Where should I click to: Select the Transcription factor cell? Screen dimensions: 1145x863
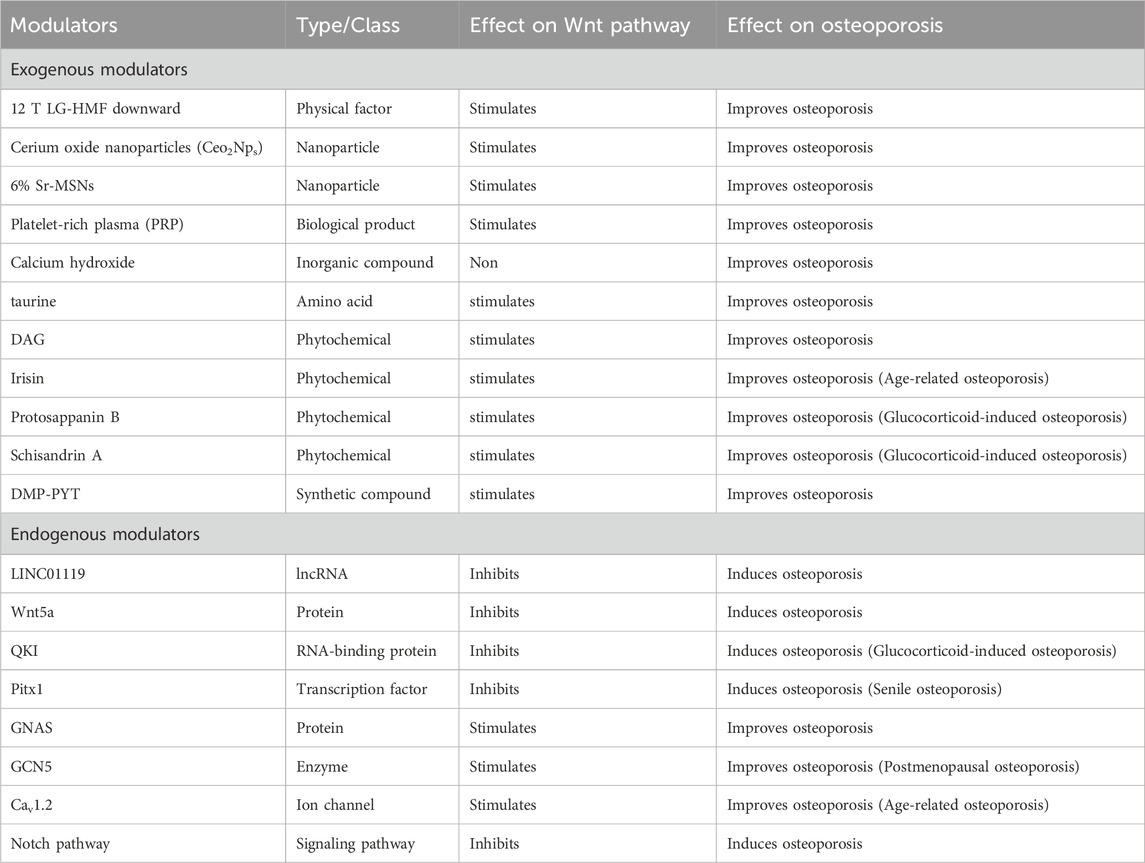tap(355, 689)
